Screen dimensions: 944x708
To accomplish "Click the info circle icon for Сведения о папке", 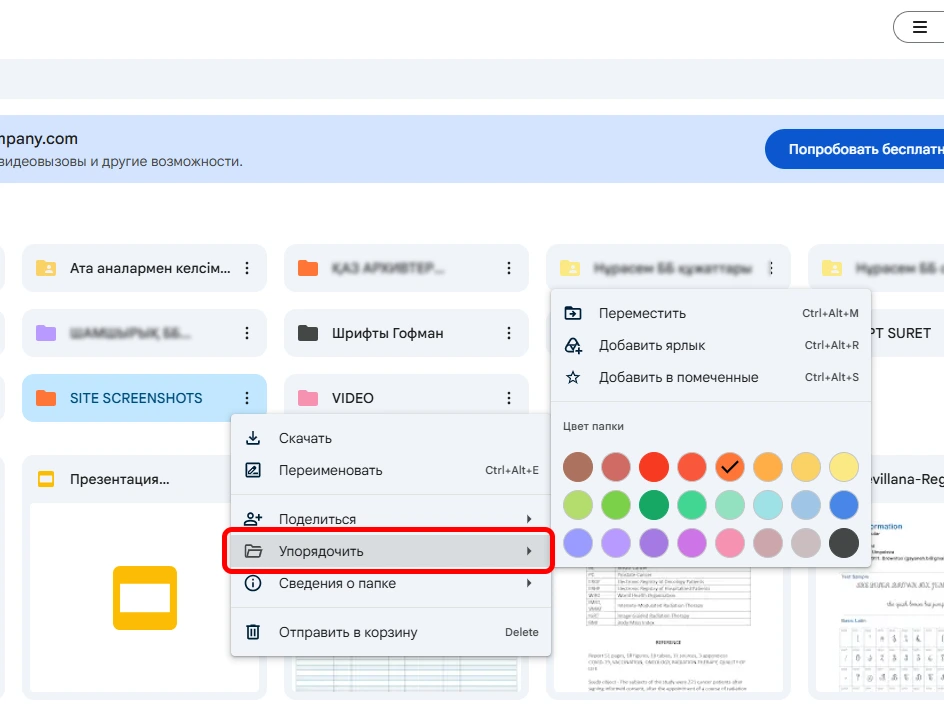I will (253, 583).
